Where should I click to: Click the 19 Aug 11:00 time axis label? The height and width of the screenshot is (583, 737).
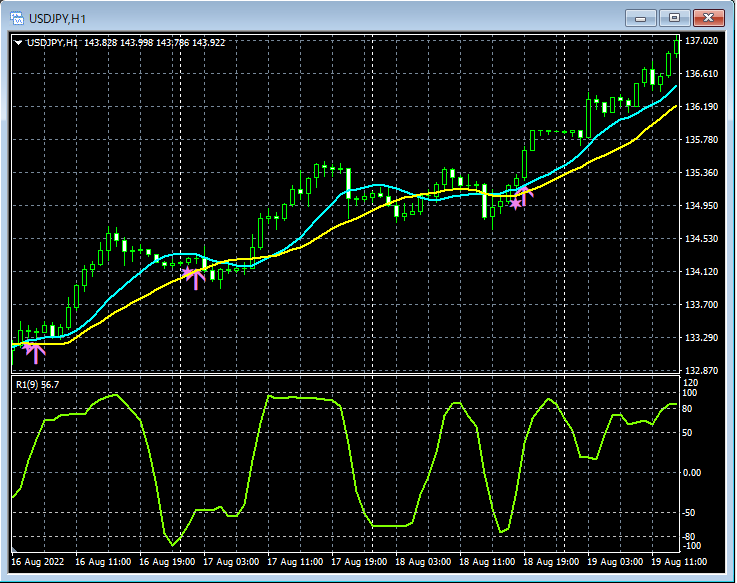tap(679, 562)
